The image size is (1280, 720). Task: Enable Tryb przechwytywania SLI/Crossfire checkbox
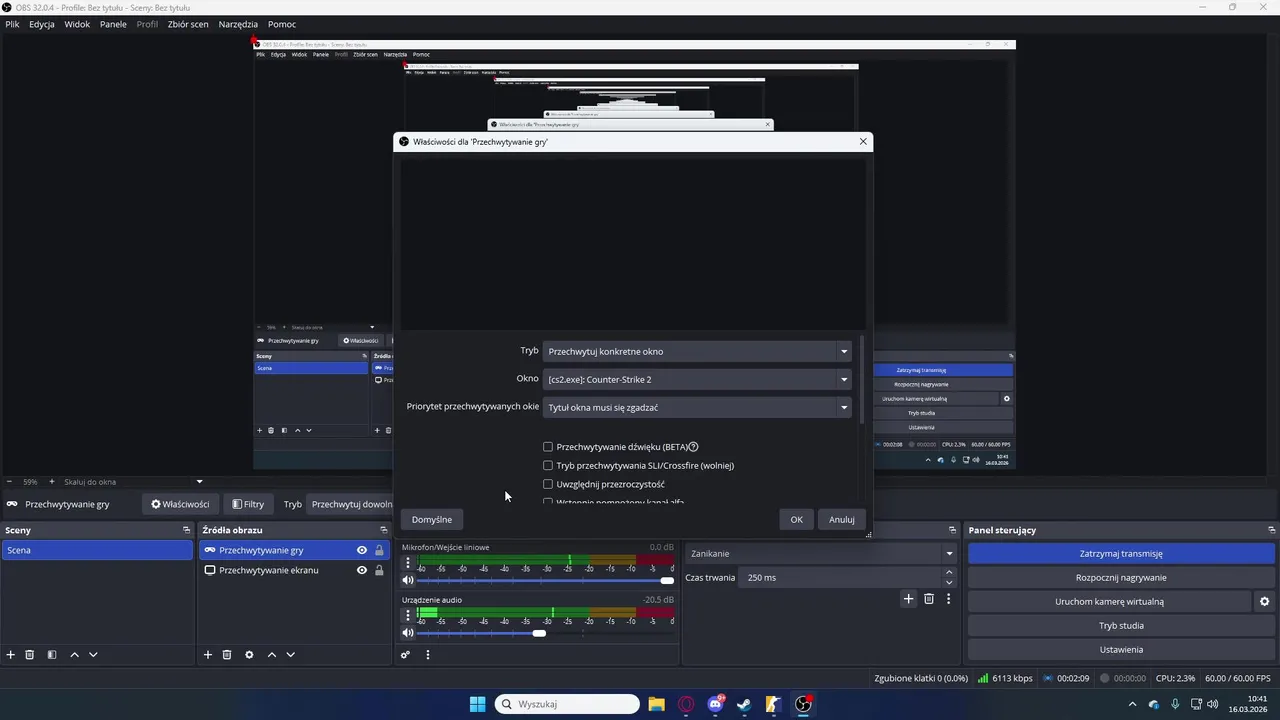(548, 465)
